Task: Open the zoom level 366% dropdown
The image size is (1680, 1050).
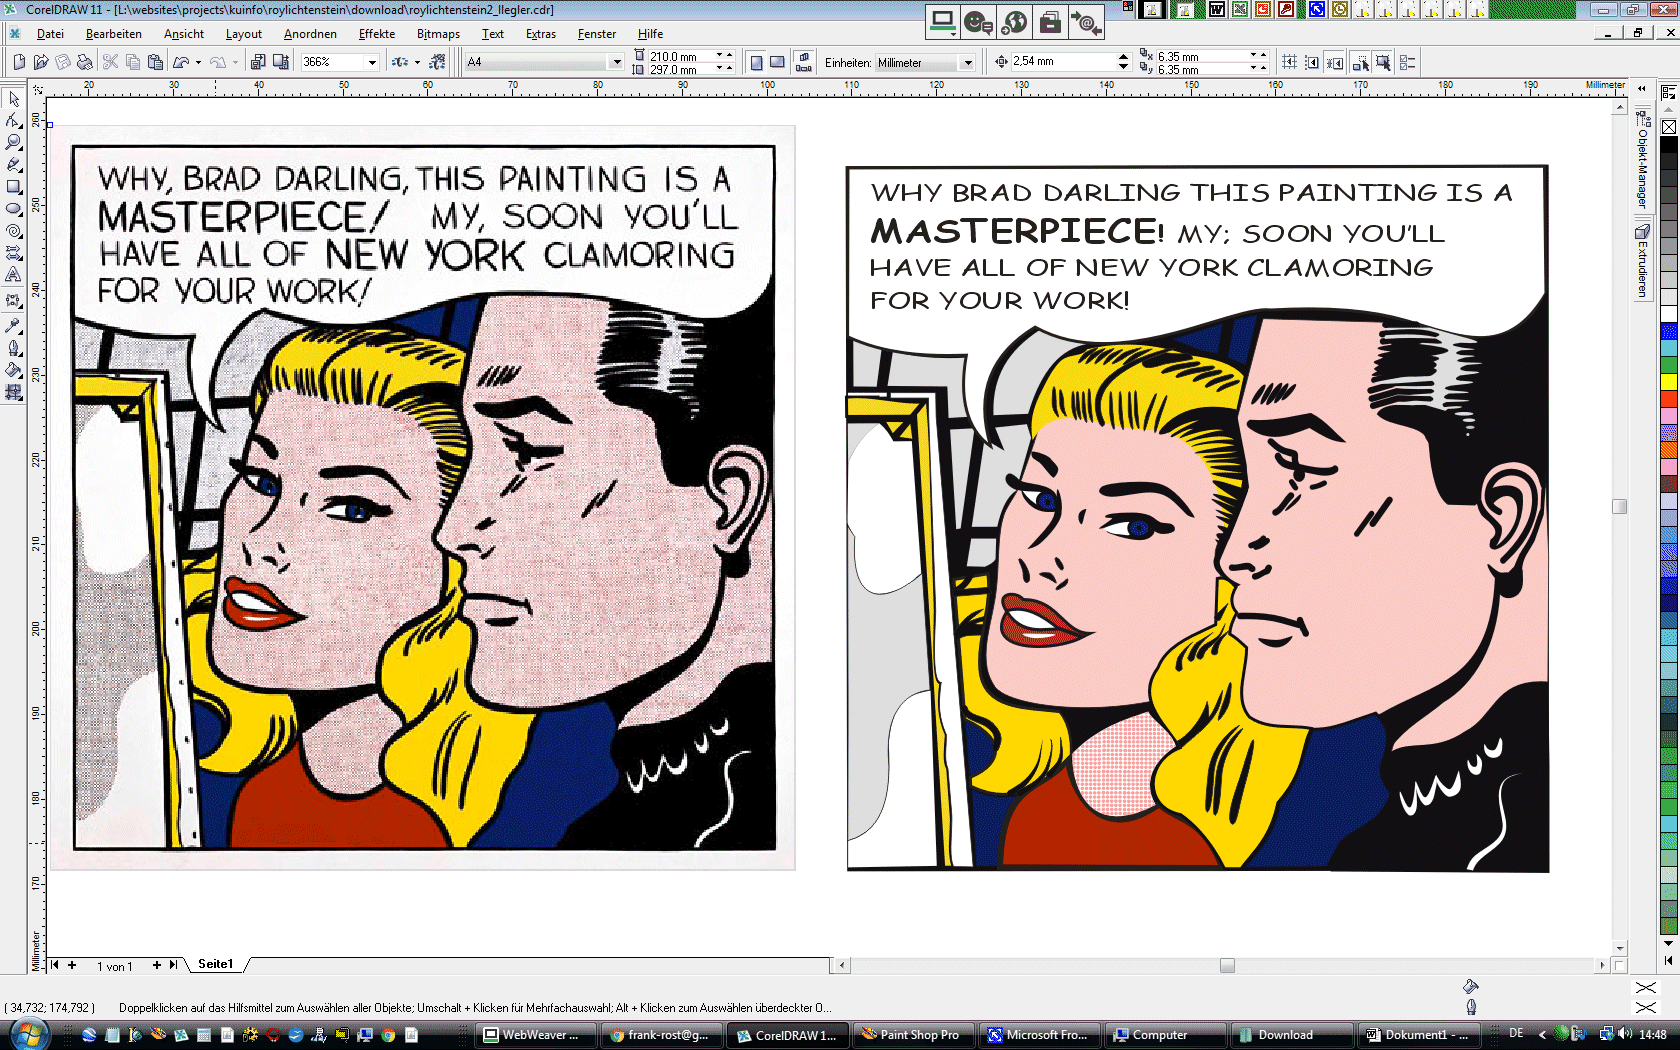Action: tap(372, 62)
